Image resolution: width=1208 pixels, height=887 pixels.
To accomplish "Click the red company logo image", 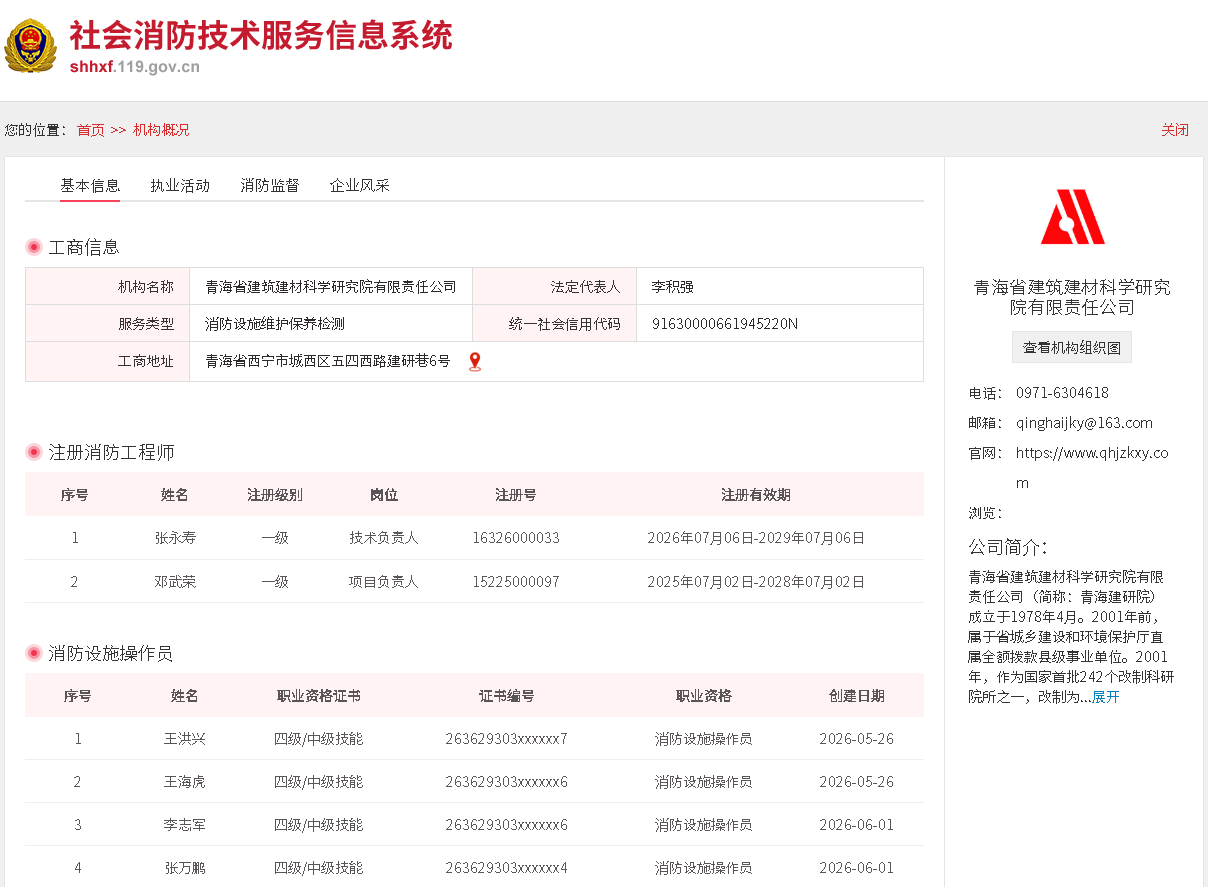I will (1072, 216).
